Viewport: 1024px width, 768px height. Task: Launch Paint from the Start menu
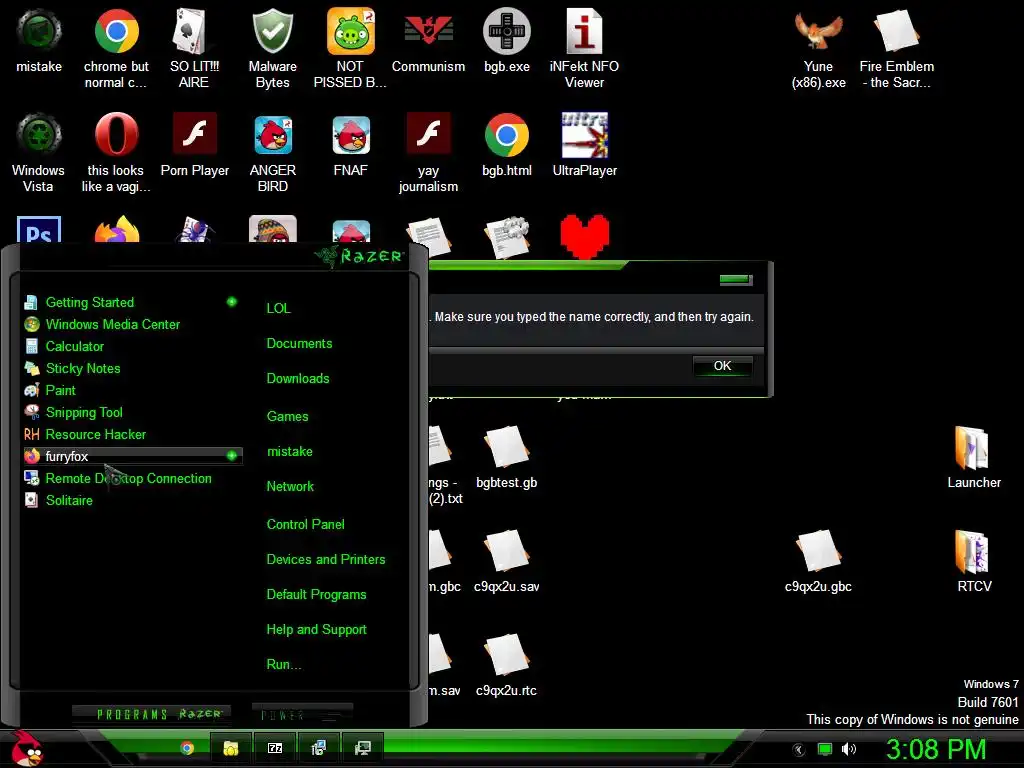pos(133,391)
